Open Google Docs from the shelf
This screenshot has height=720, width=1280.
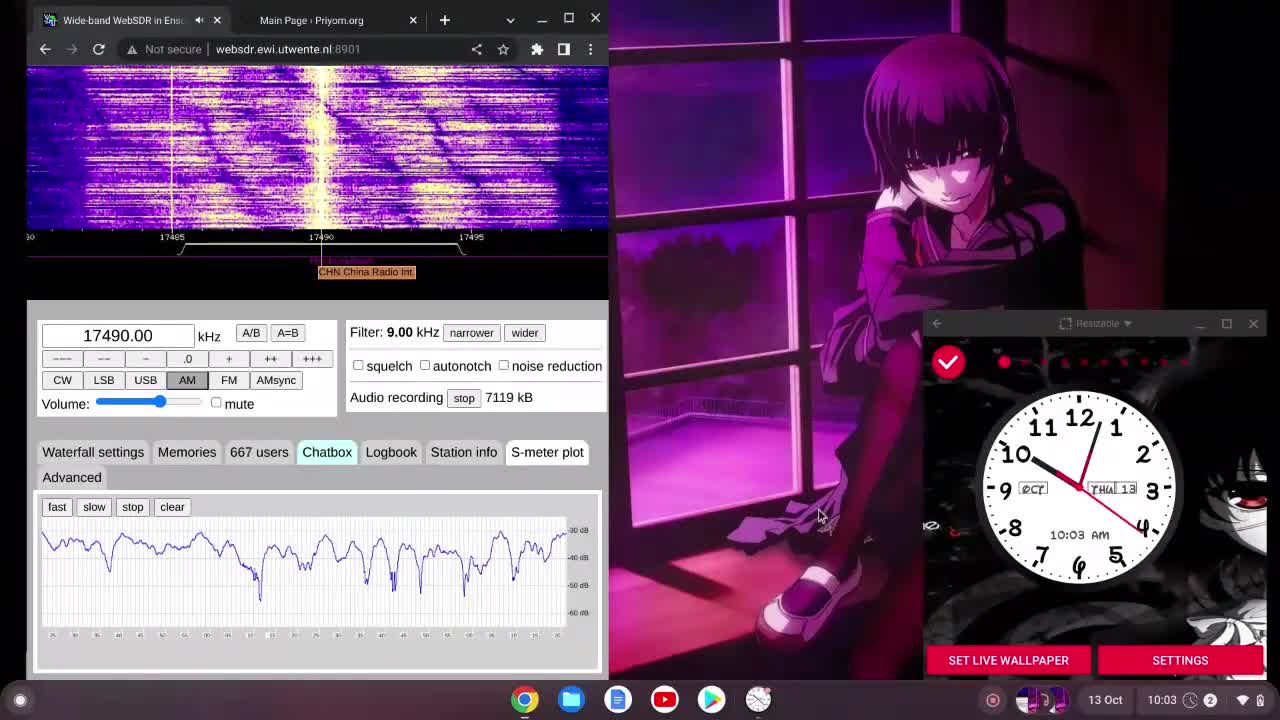point(618,700)
